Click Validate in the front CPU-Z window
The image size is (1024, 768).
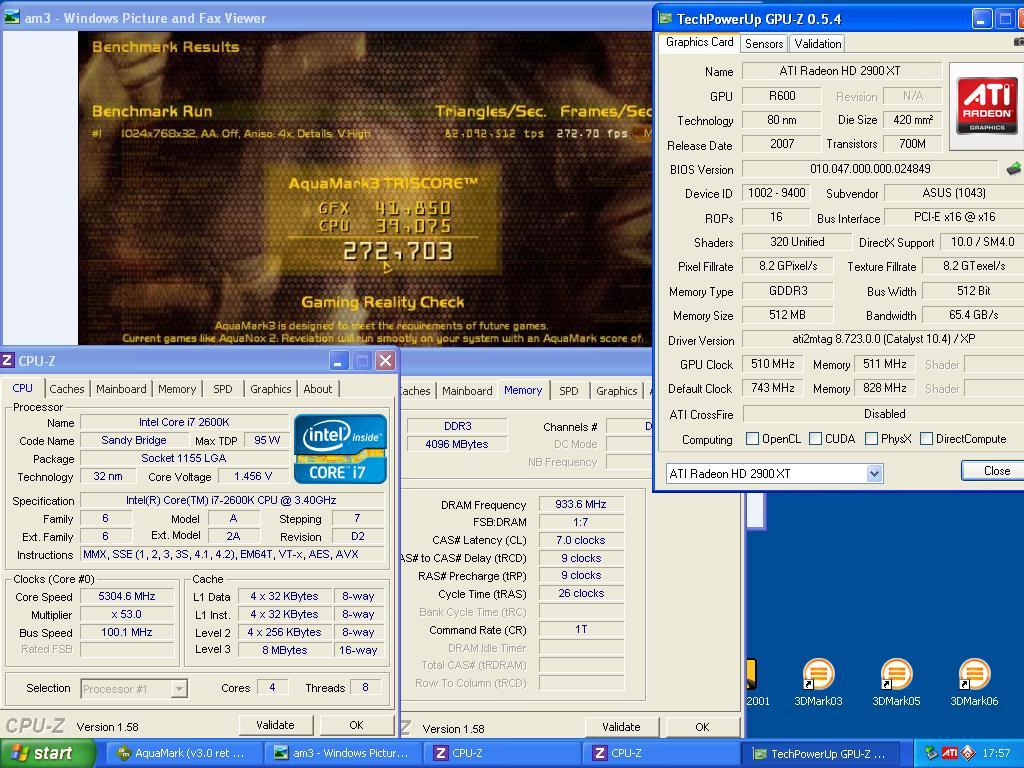[275, 725]
